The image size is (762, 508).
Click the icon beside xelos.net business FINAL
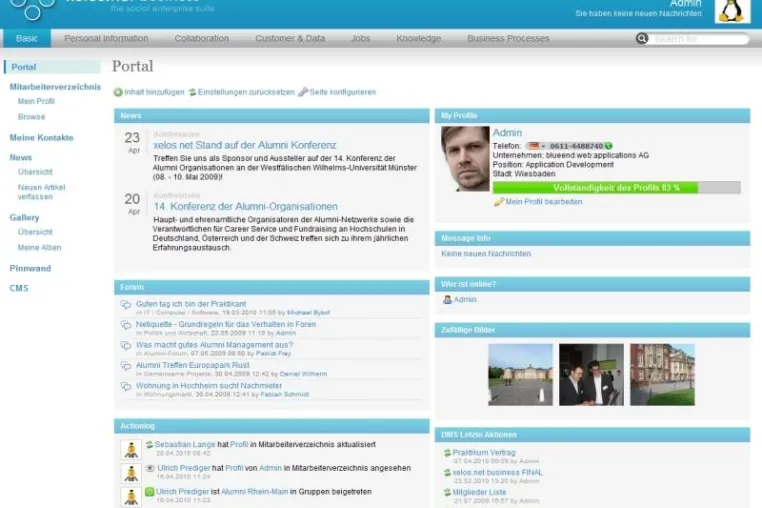(x=447, y=473)
